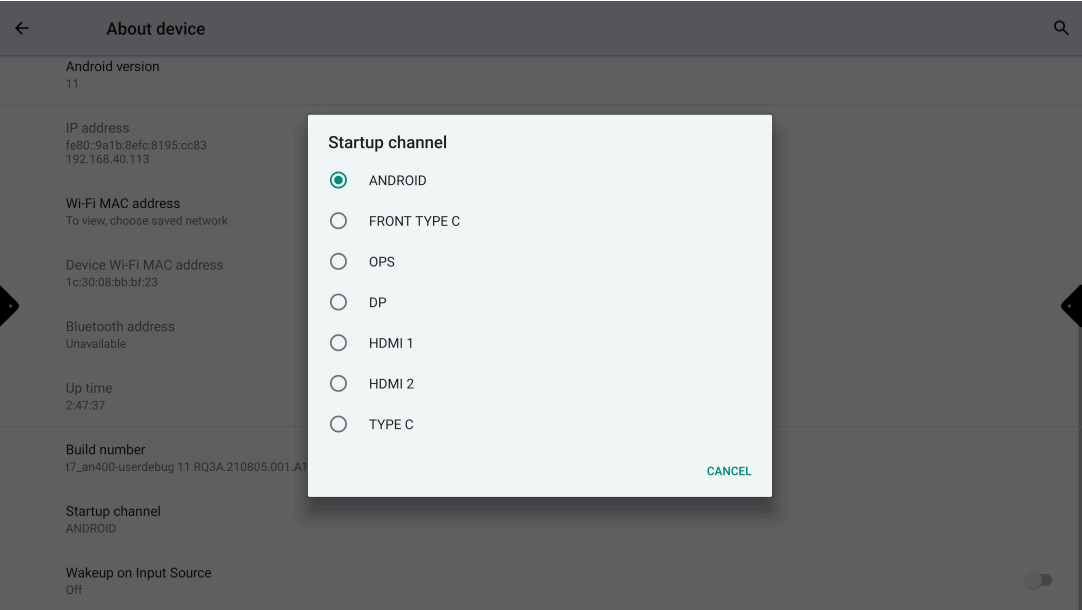The height and width of the screenshot is (610, 1082).
Task: Select the TYPE C radio option
Action: pyautogui.click(x=339, y=424)
